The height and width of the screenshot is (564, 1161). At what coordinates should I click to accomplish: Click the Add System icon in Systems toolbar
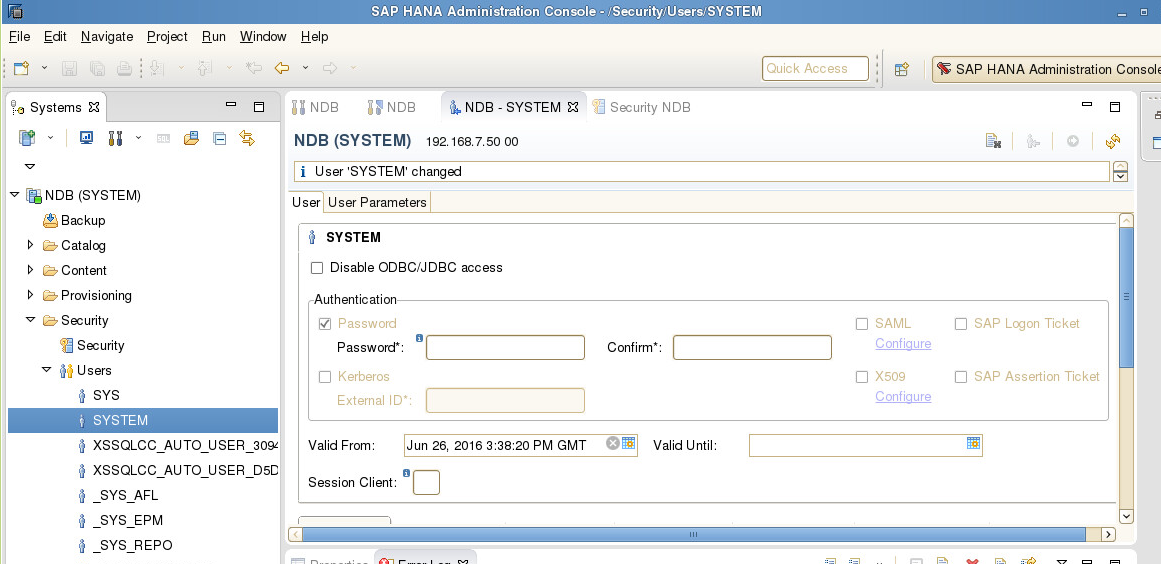[x=27, y=138]
